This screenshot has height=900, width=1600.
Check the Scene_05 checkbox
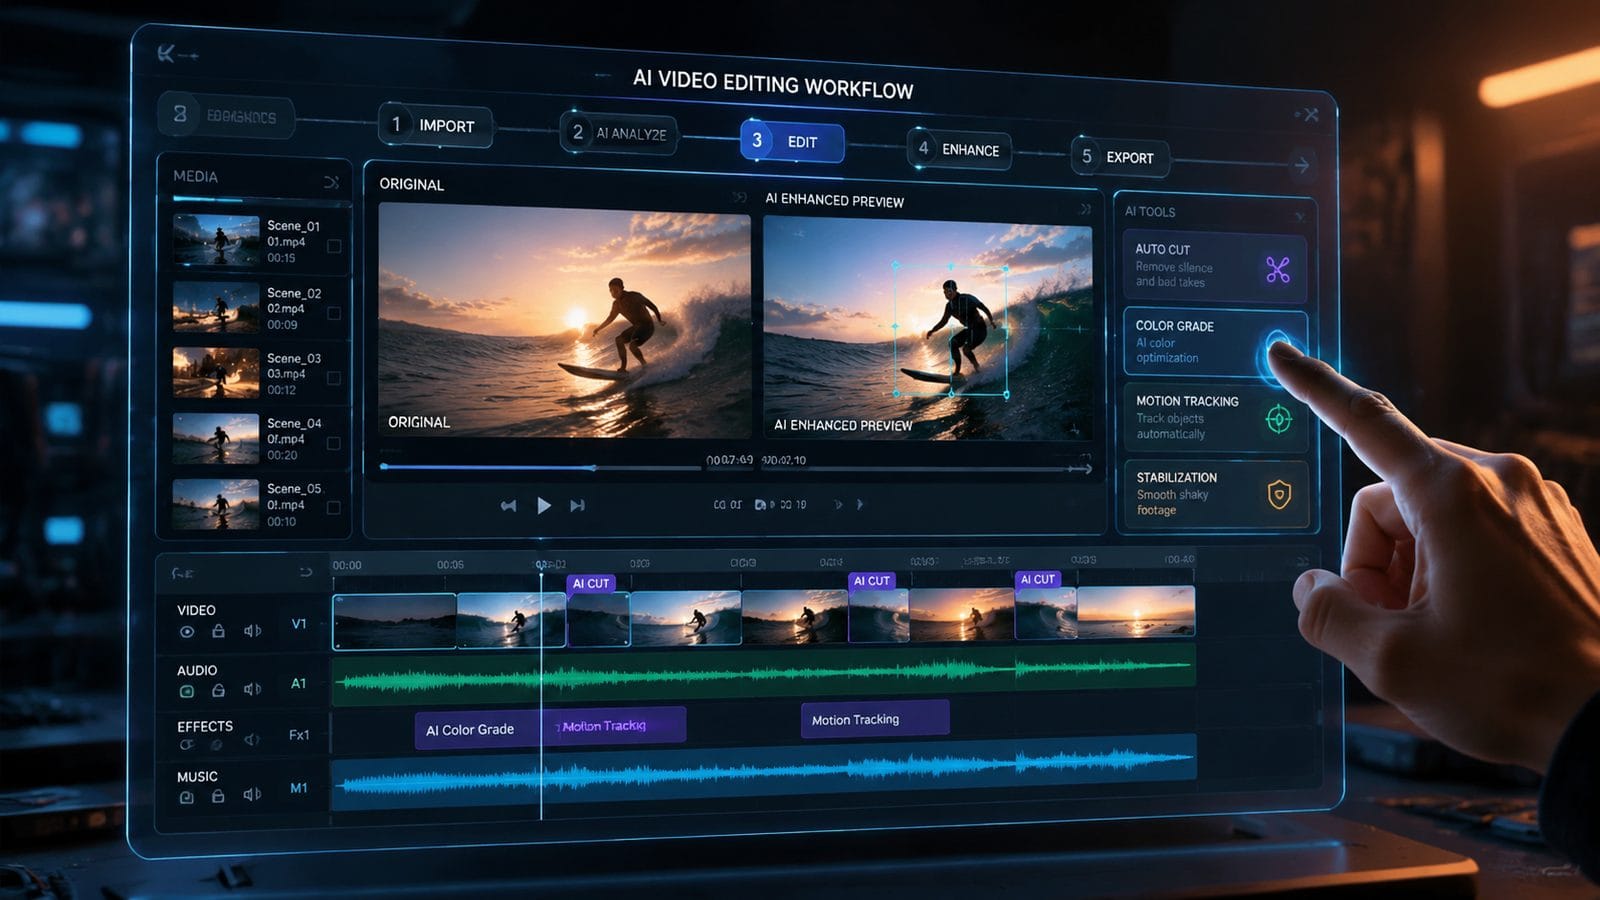[334, 508]
